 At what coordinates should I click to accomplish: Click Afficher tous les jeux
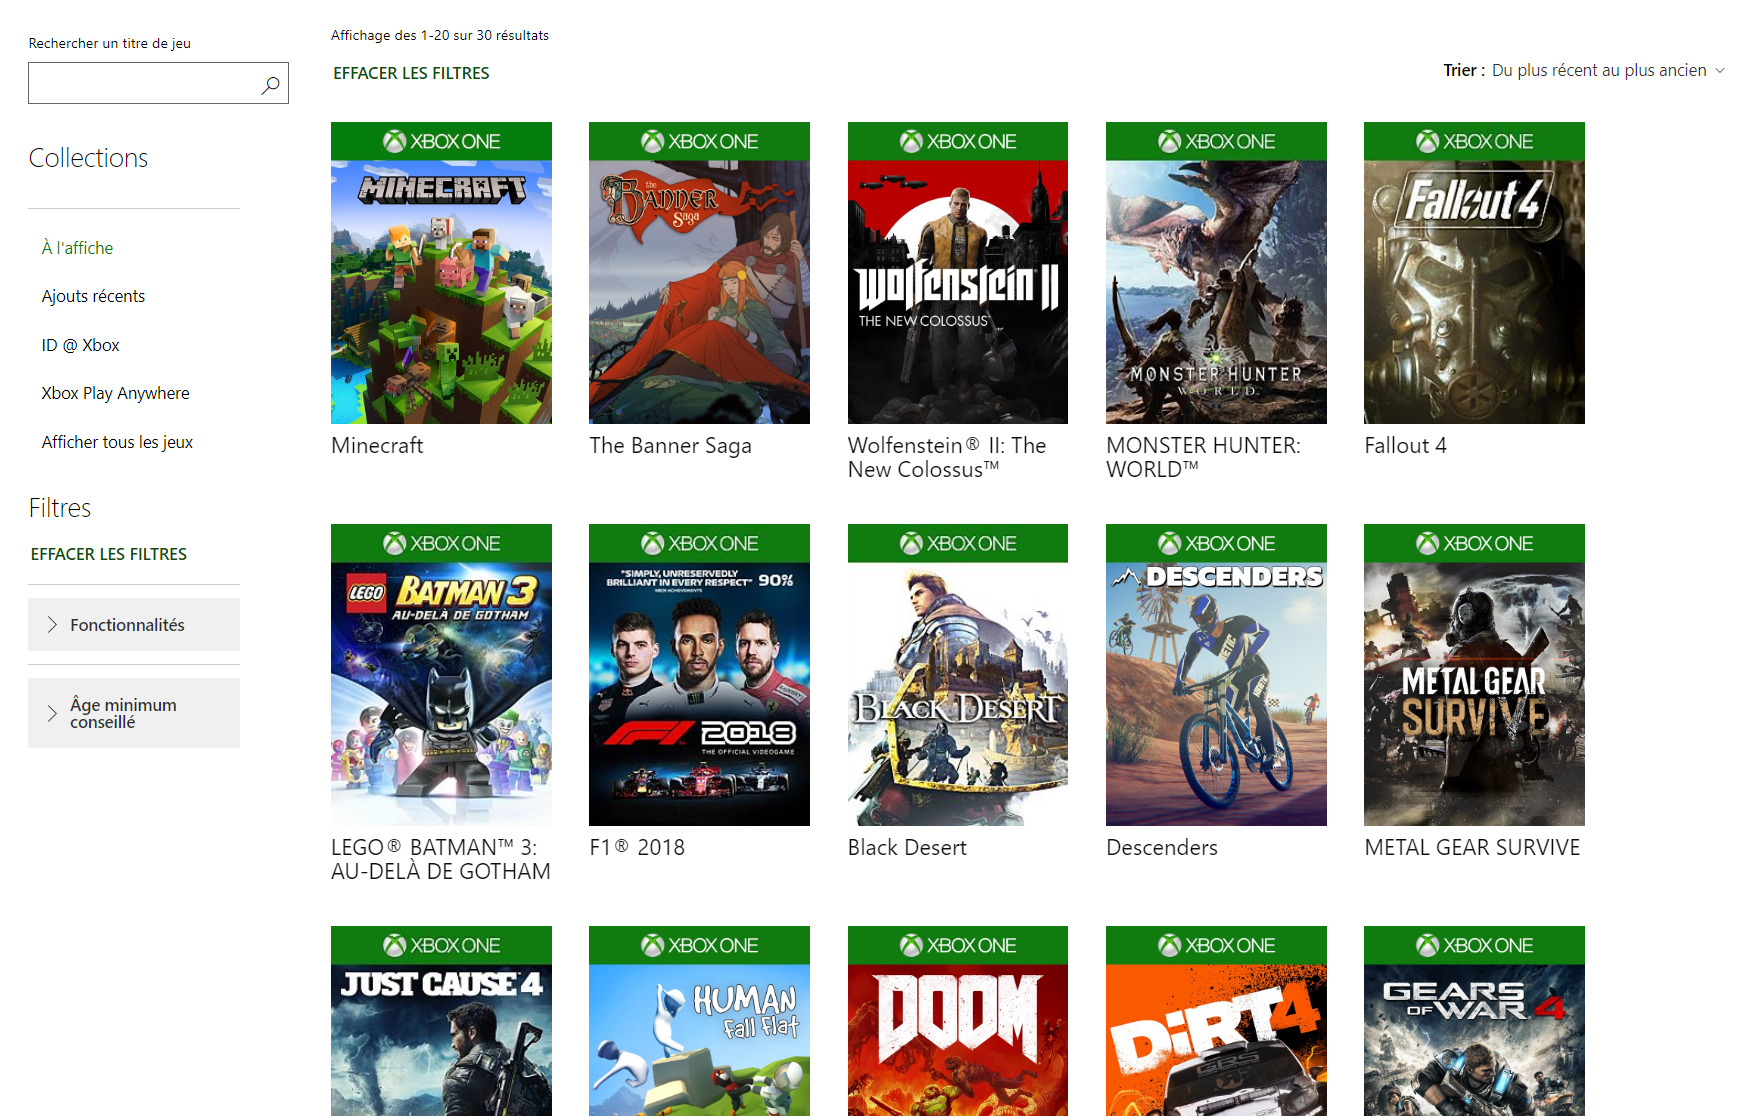tap(117, 442)
